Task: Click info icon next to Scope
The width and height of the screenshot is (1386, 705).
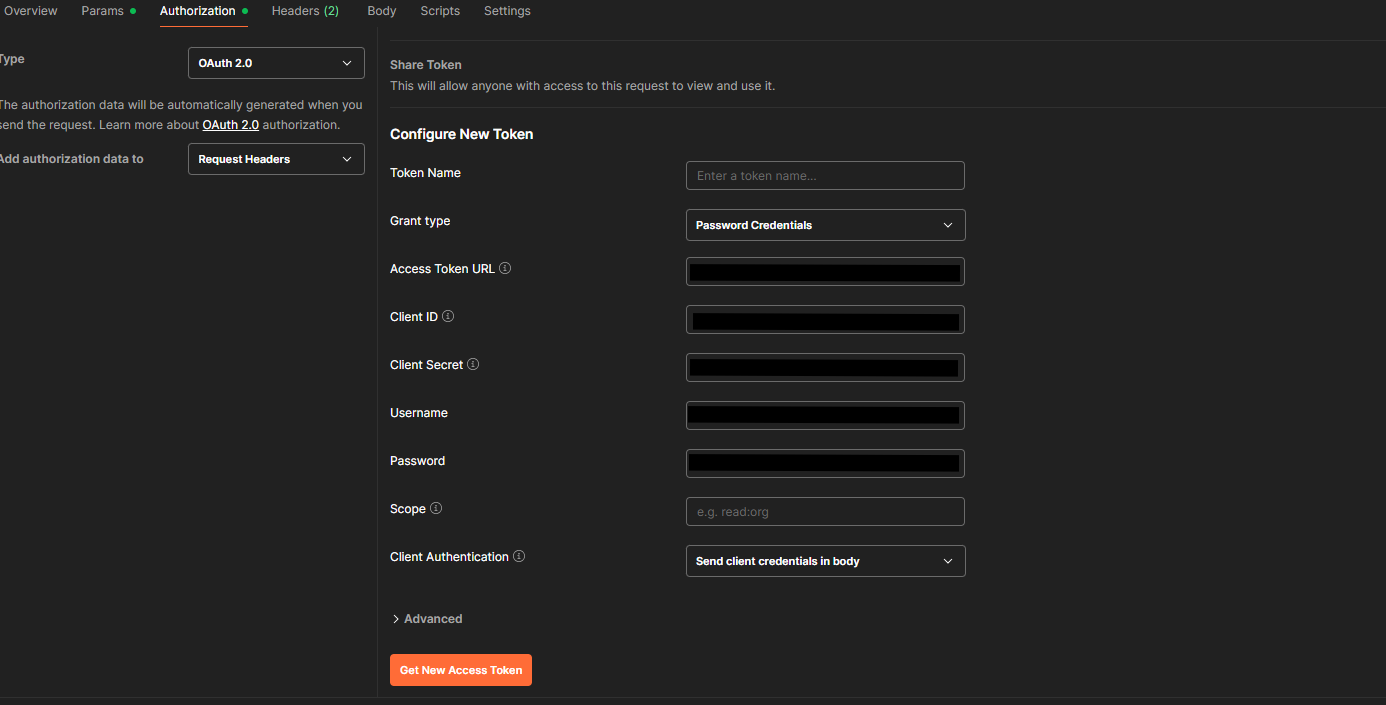Action: click(436, 509)
